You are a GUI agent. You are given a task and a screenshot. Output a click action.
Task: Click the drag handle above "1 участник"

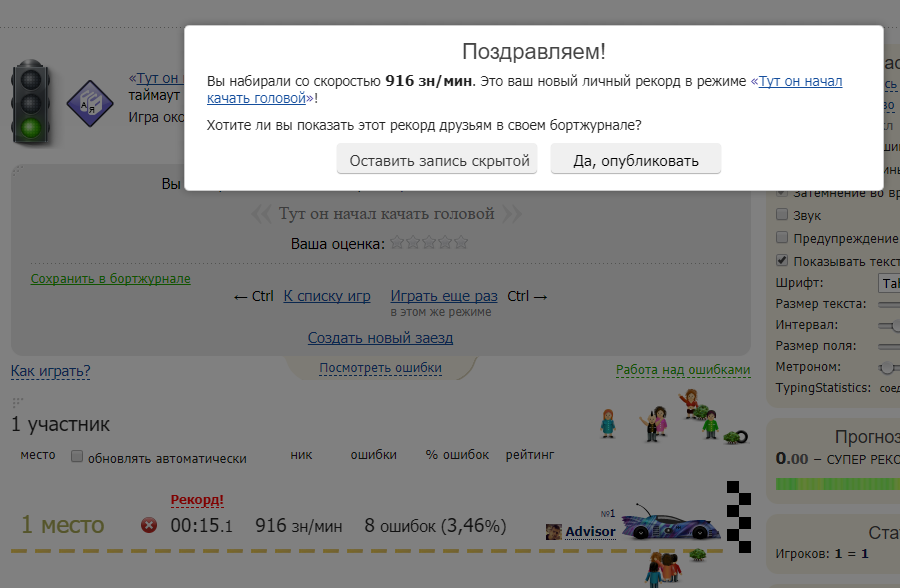pyautogui.click(x=18, y=402)
